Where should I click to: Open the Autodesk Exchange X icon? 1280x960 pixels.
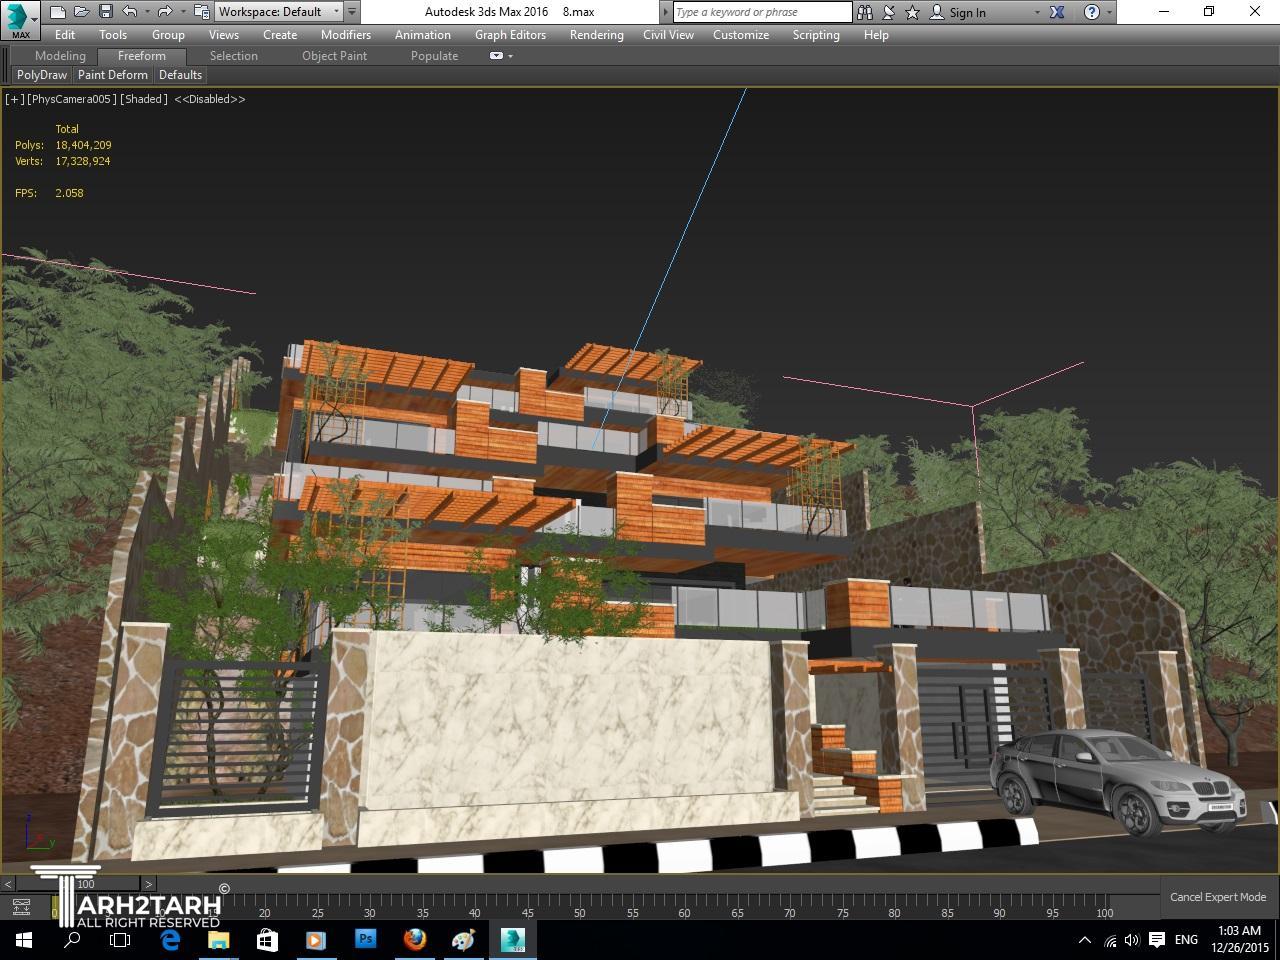[1056, 12]
